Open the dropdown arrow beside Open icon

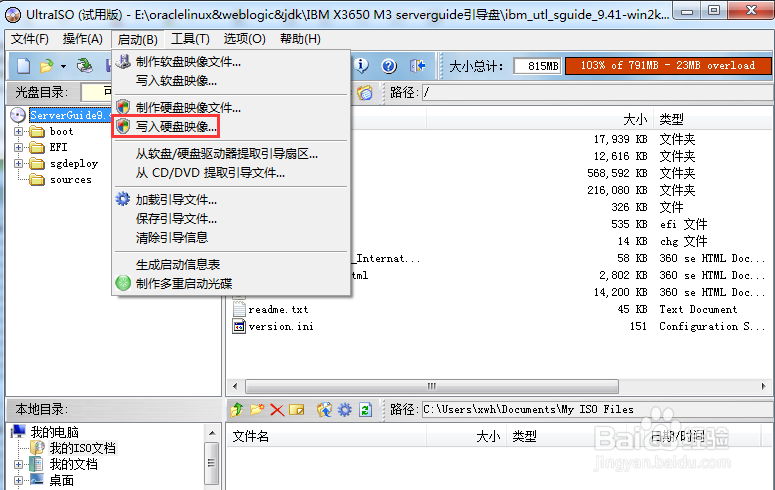(x=63, y=66)
